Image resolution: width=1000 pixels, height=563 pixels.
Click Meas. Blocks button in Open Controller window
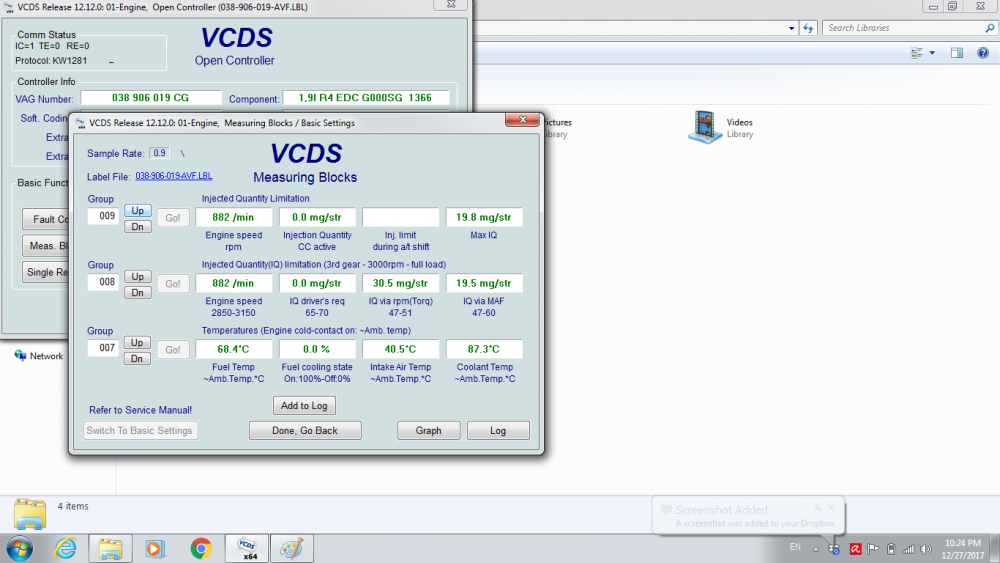46,245
